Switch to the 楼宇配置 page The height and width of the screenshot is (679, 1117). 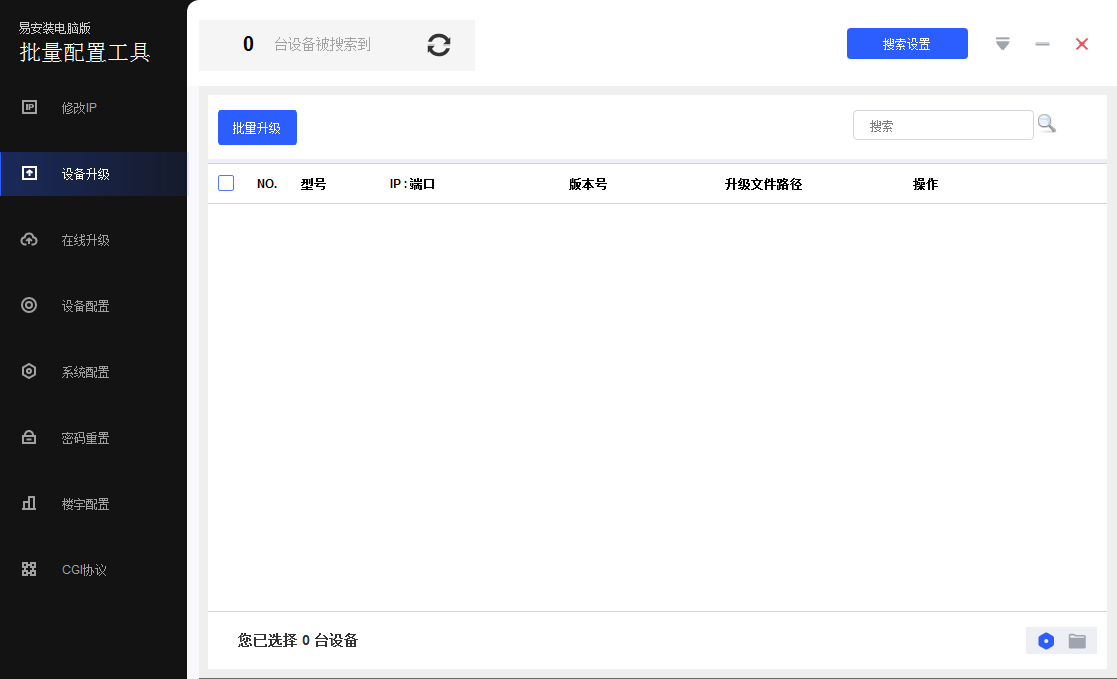(x=84, y=504)
